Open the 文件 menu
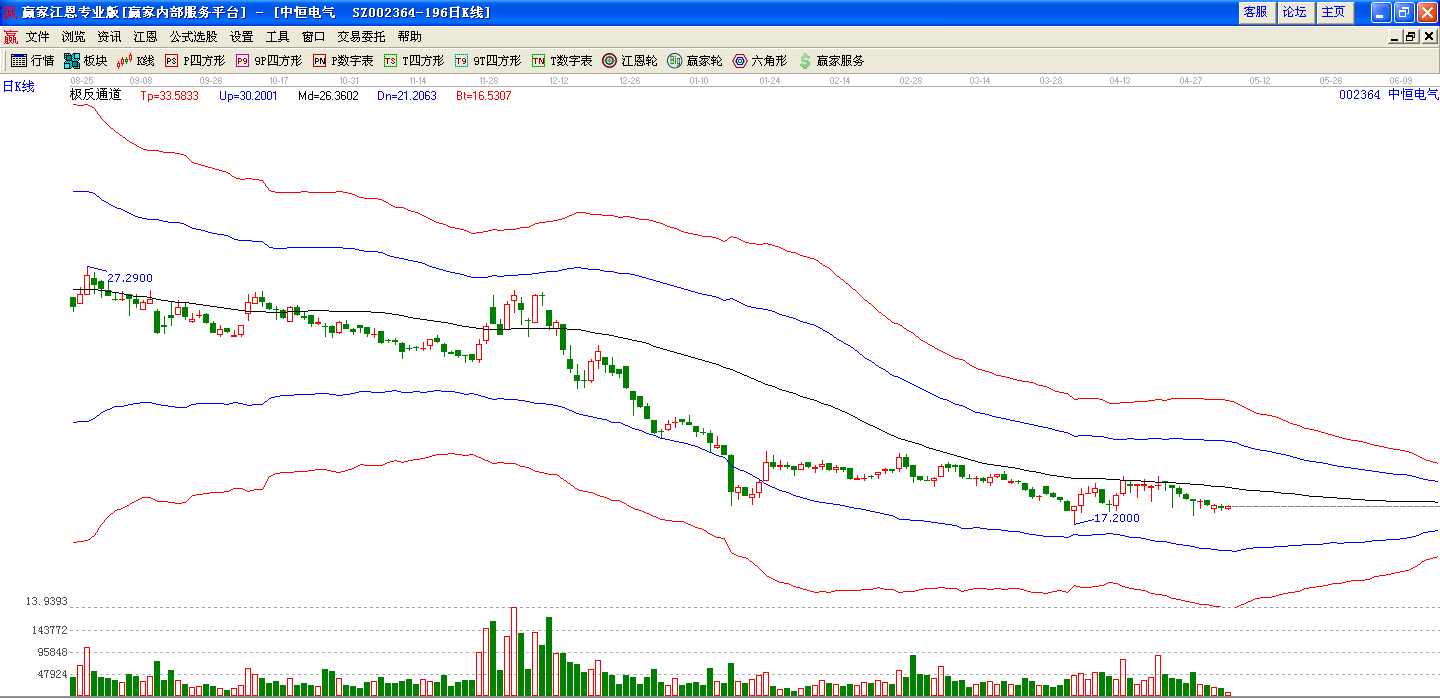 pyautogui.click(x=38, y=37)
